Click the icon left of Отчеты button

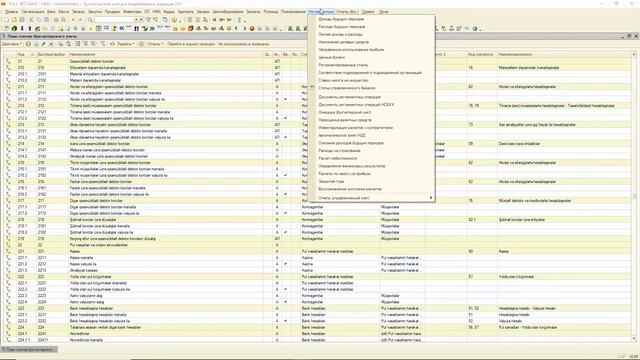coord(141,44)
